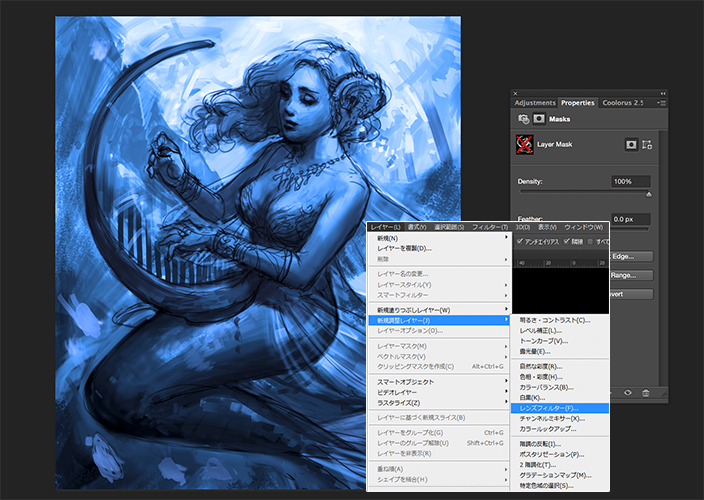This screenshot has width=704, height=500.
Task: Toggle the すべて checkbox in options bar
Action: 590,241
